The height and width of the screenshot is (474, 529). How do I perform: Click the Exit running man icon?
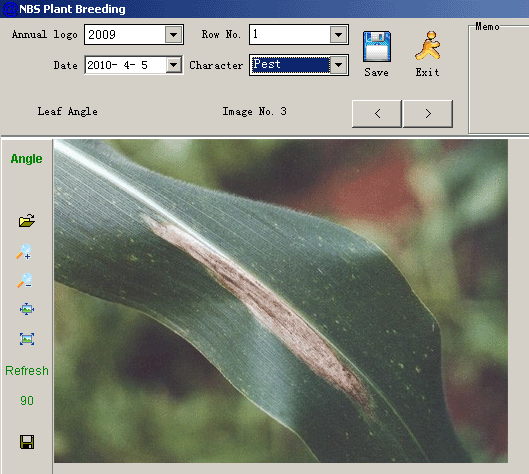[428, 46]
